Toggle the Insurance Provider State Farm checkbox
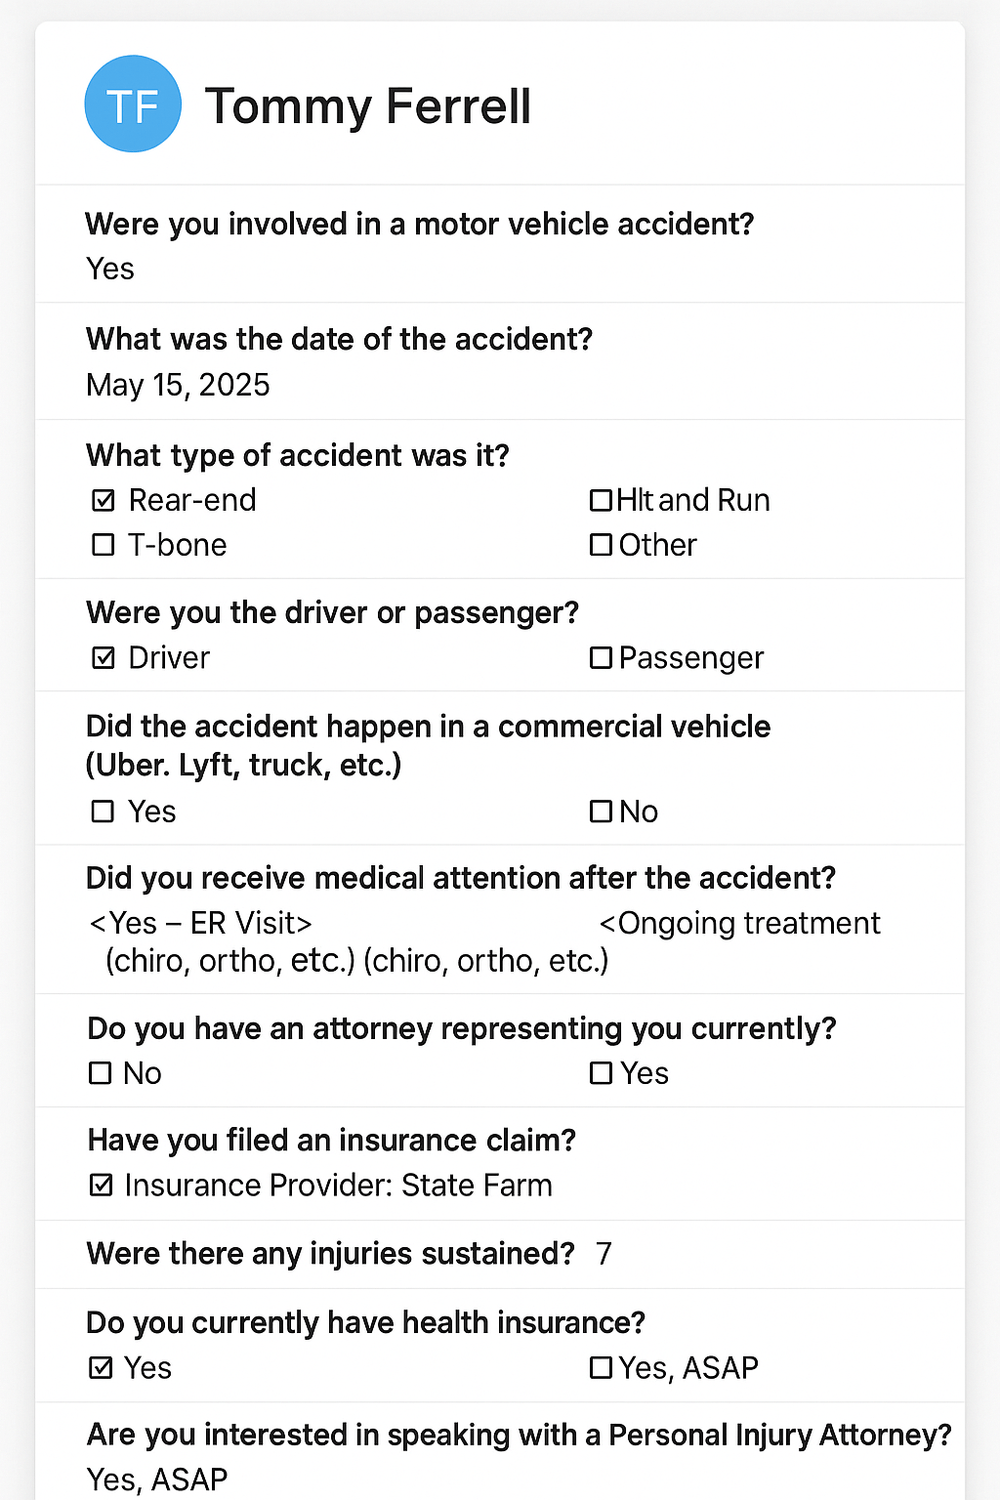 coord(101,1185)
